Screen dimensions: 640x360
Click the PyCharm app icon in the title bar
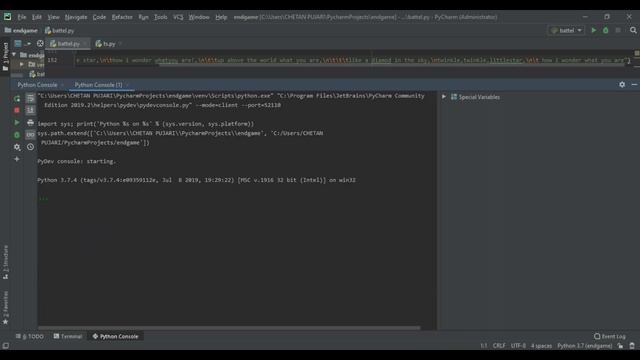(7, 17)
